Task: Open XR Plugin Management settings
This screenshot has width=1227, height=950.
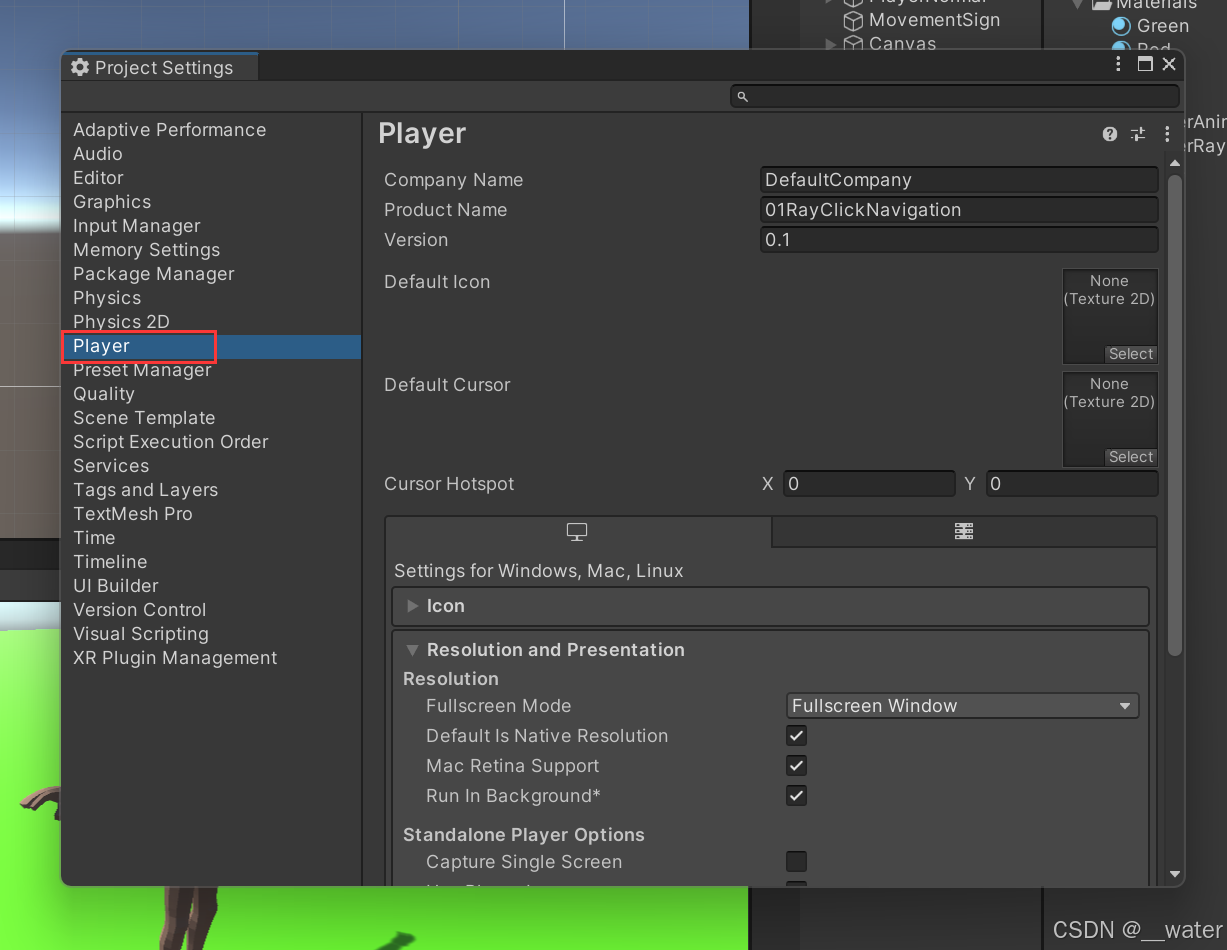Action: (x=175, y=658)
